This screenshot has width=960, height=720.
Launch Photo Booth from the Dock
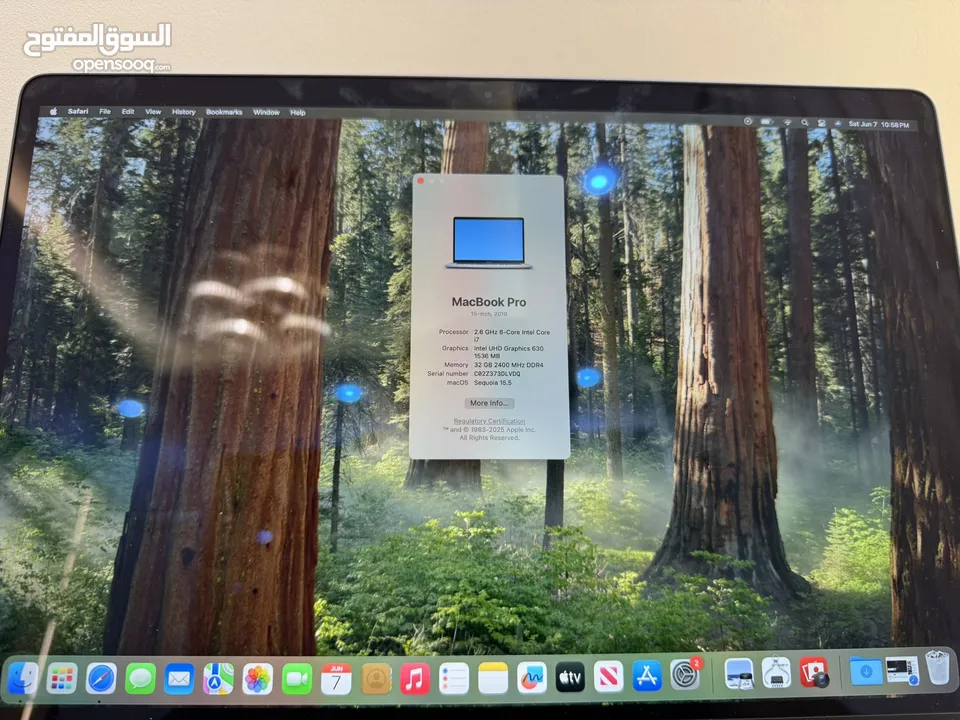814,672
